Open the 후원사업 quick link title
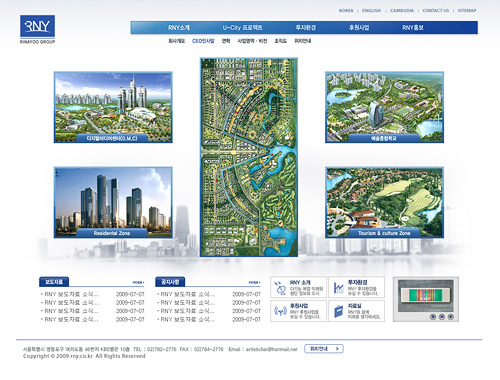Screen dimensions: 500x380 pos(299,306)
